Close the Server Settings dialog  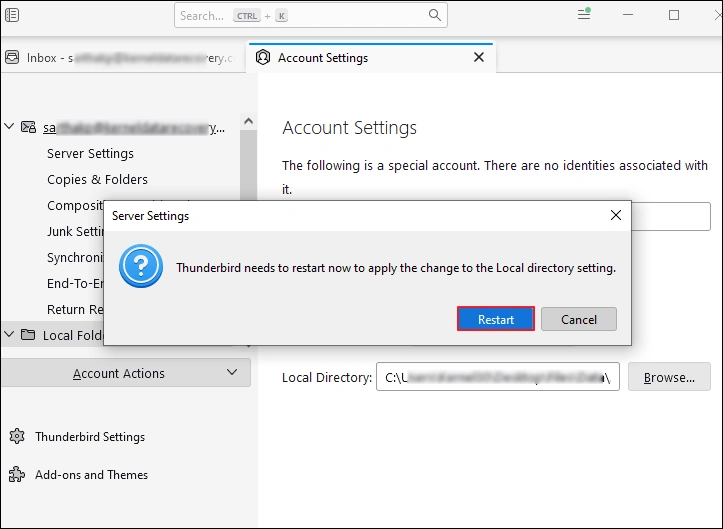tap(616, 215)
